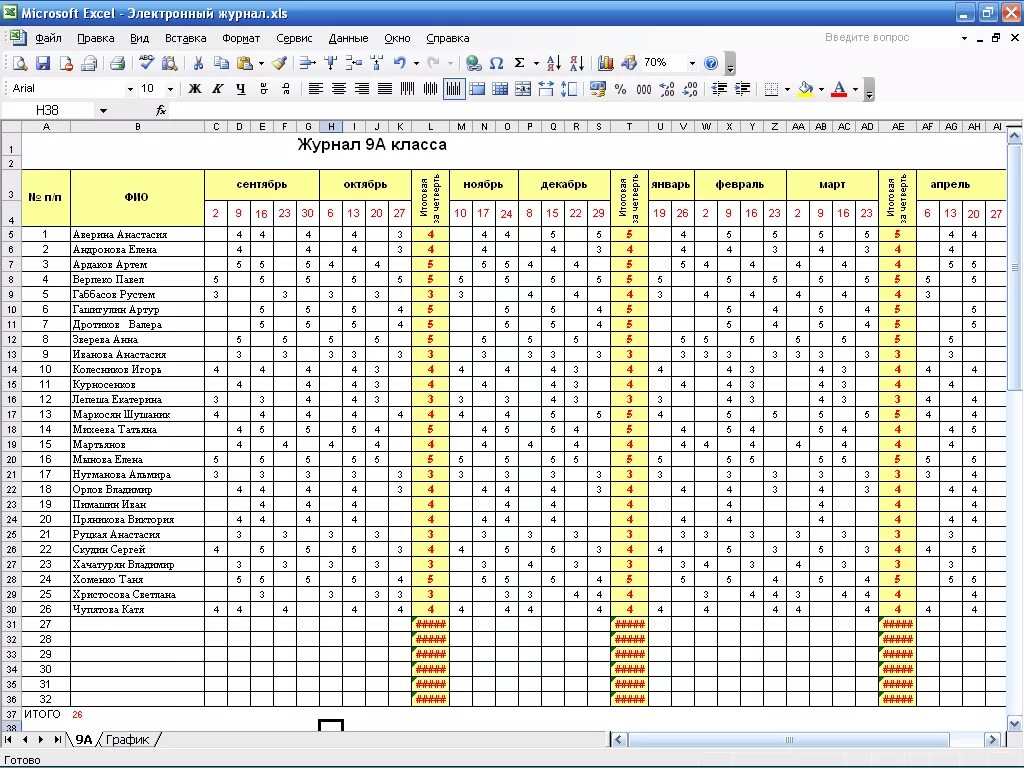Click the Save floppy disk icon
This screenshot has width=1024, height=768.
pyautogui.click(x=43, y=63)
